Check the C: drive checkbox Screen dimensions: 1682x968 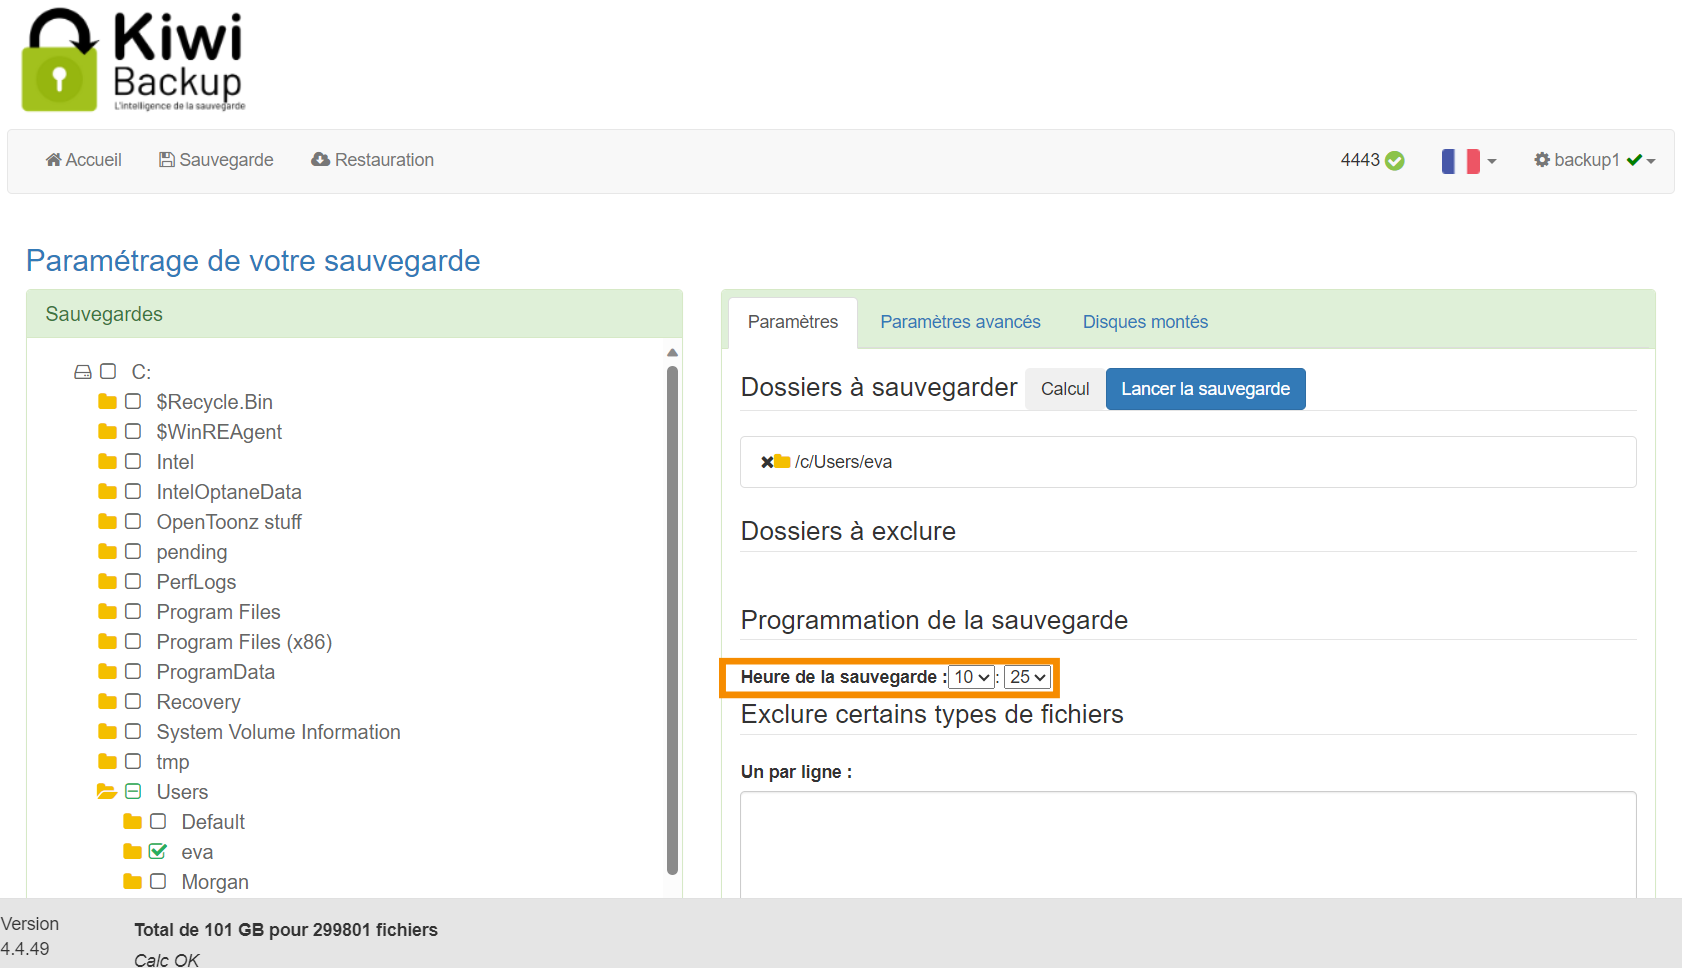[x=108, y=372]
